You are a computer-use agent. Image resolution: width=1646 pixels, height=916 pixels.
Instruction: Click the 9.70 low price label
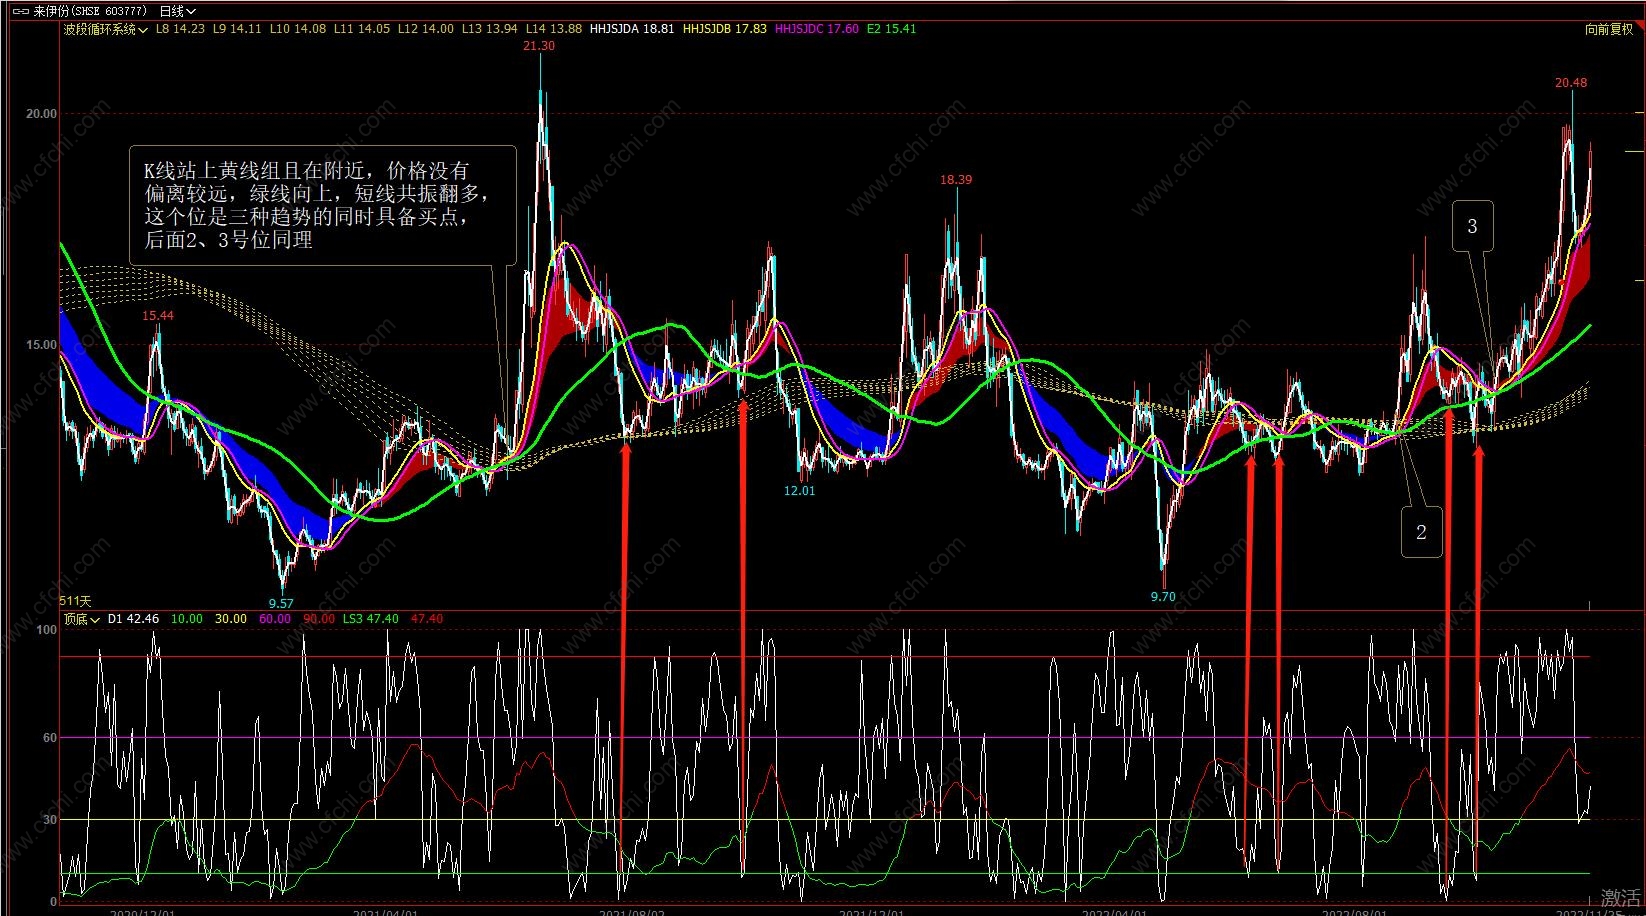(1163, 597)
